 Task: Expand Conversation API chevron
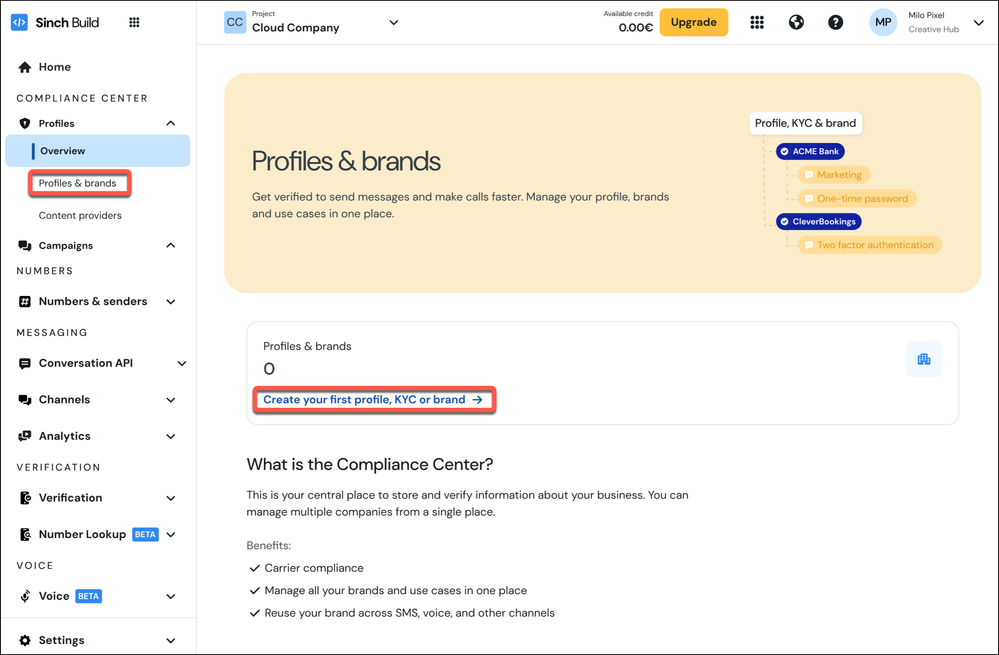click(x=182, y=363)
